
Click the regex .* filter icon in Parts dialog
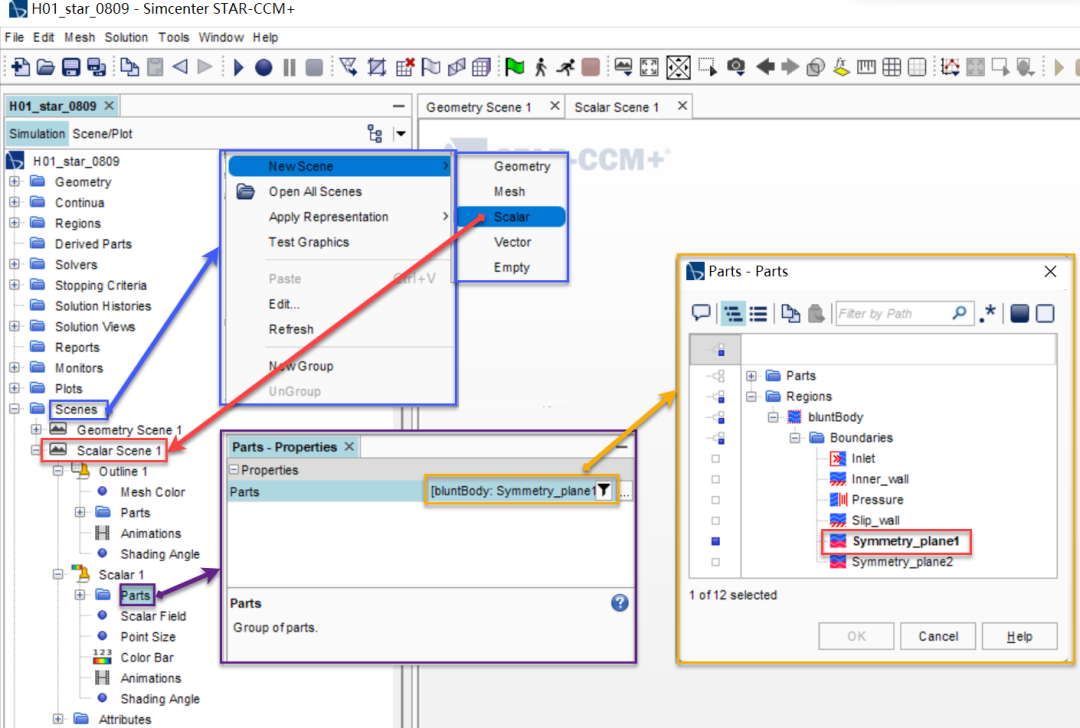pyautogui.click(x=987, y=313)
